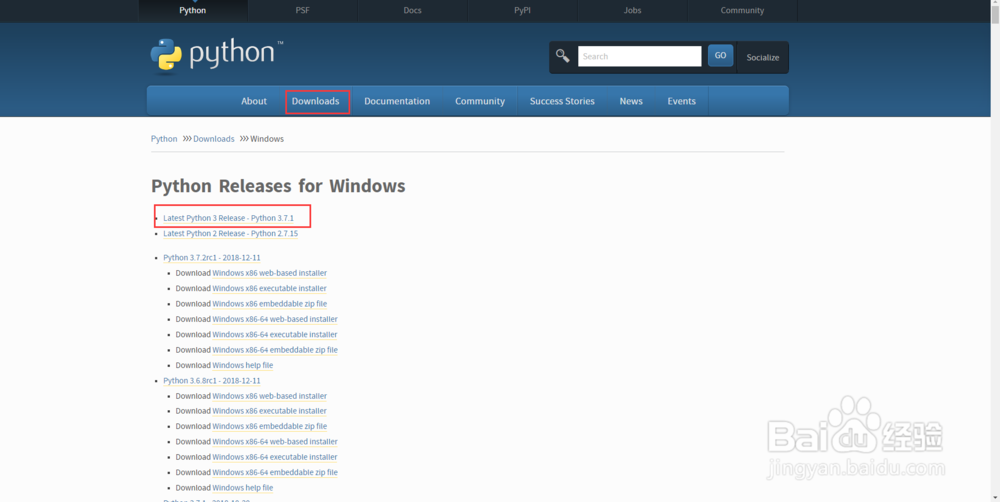Viewport: 1000px width, 502px height.
Task: Download 3.6.8rc1 Windows x86 web-based installer
Action: [269, 396]
